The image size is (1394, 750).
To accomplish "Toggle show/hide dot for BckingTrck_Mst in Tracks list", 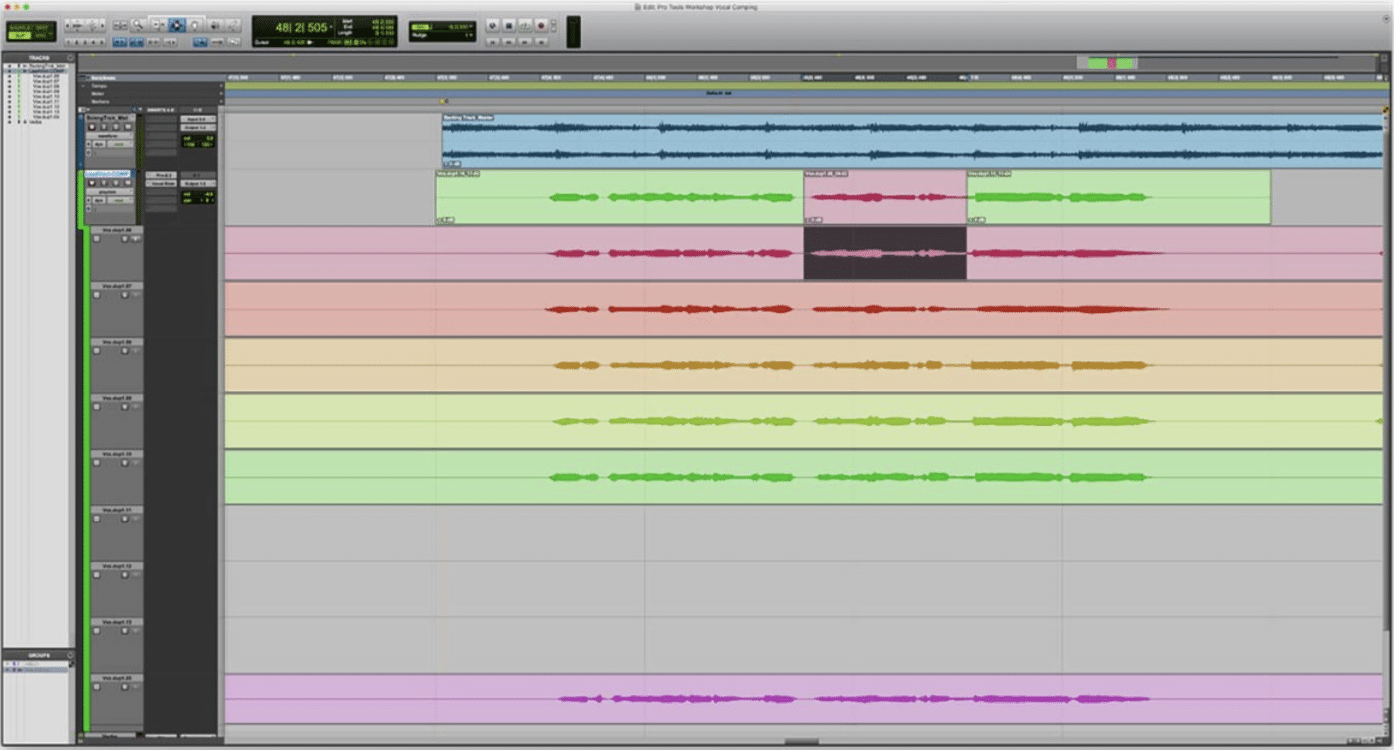I will (x=9, y=66).
